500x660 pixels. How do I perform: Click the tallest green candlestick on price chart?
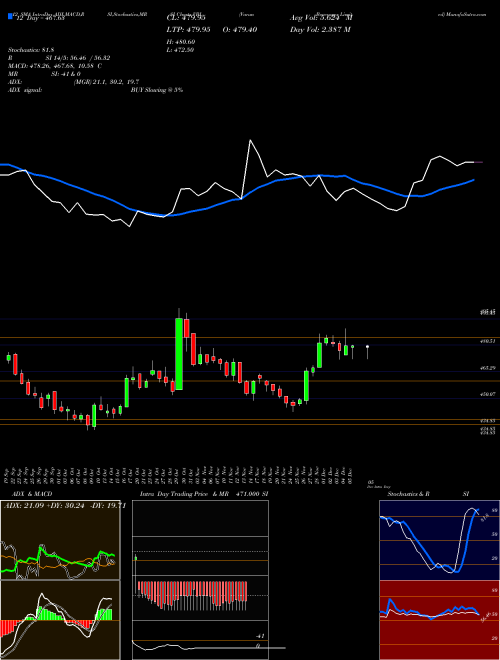point(179,354)
